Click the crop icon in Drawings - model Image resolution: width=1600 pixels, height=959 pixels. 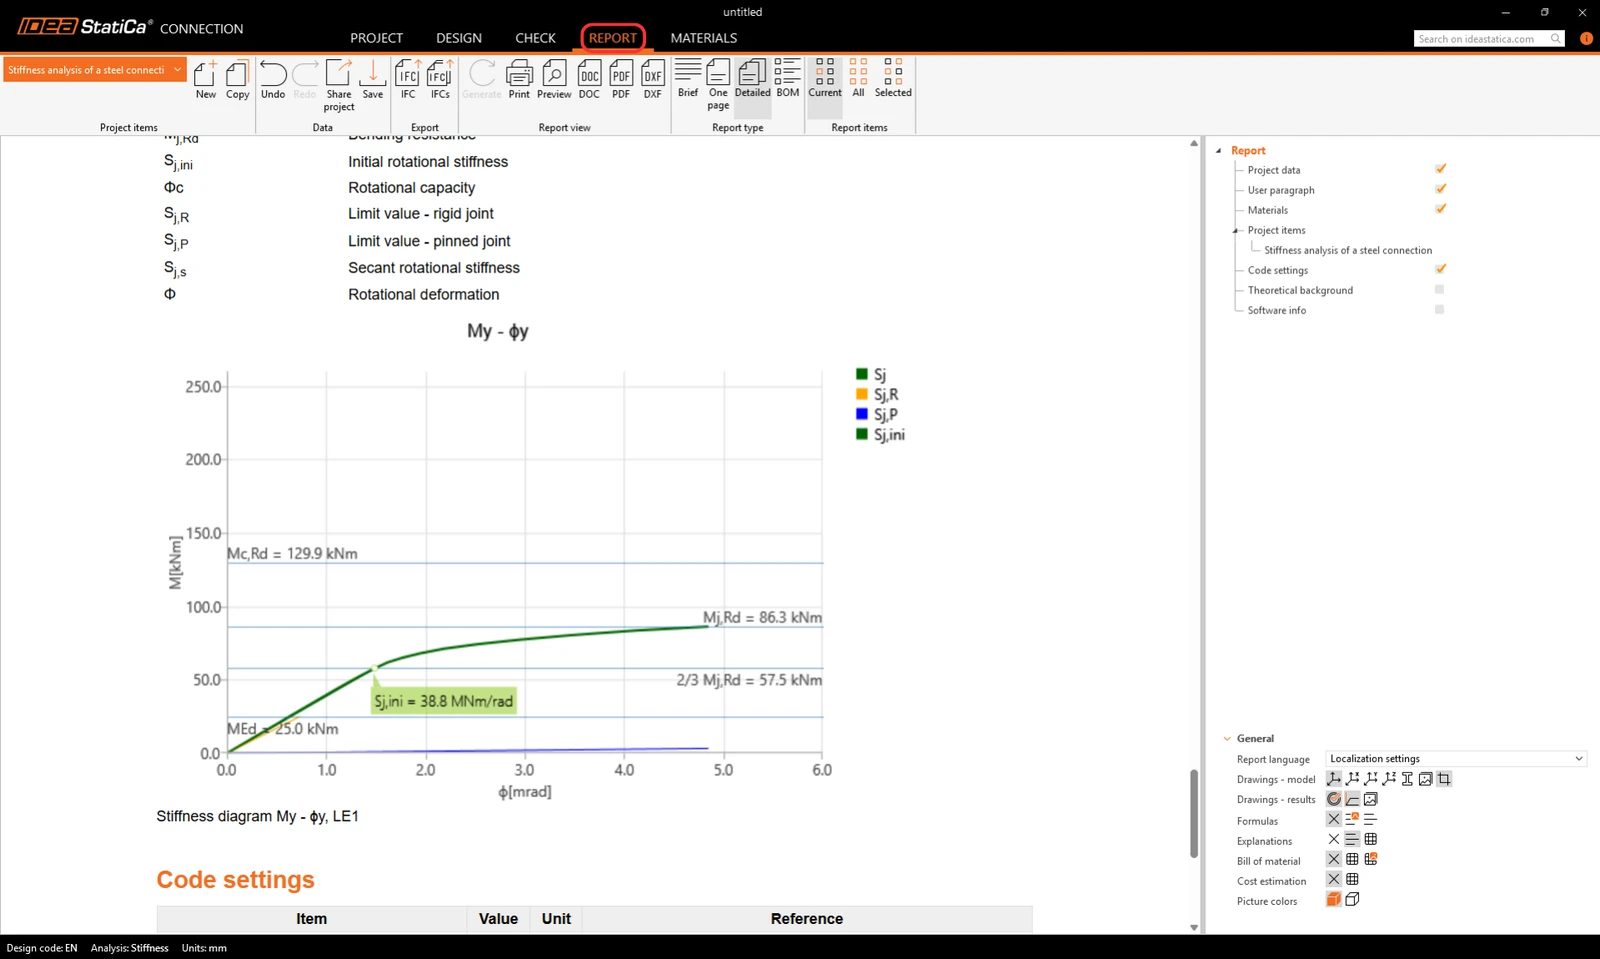[x=1444, y=779]
